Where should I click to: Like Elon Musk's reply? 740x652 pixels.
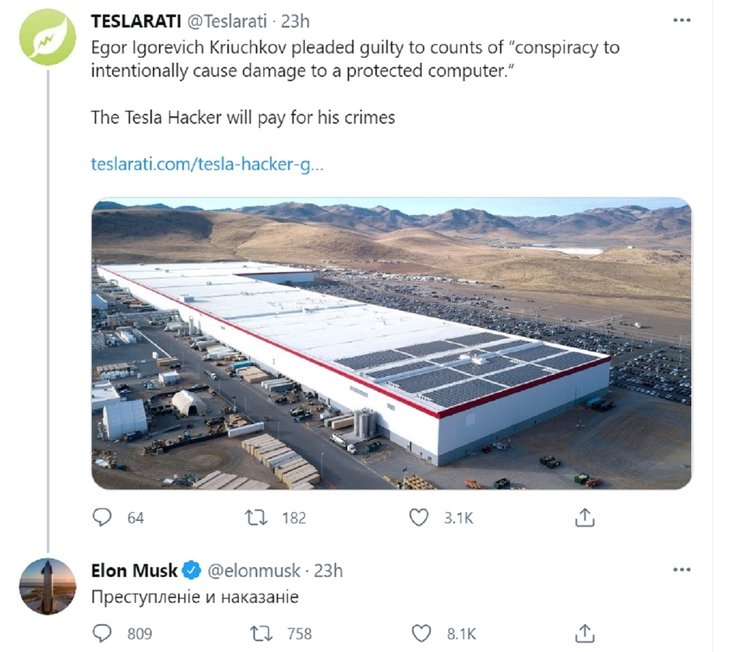[420, 633]
